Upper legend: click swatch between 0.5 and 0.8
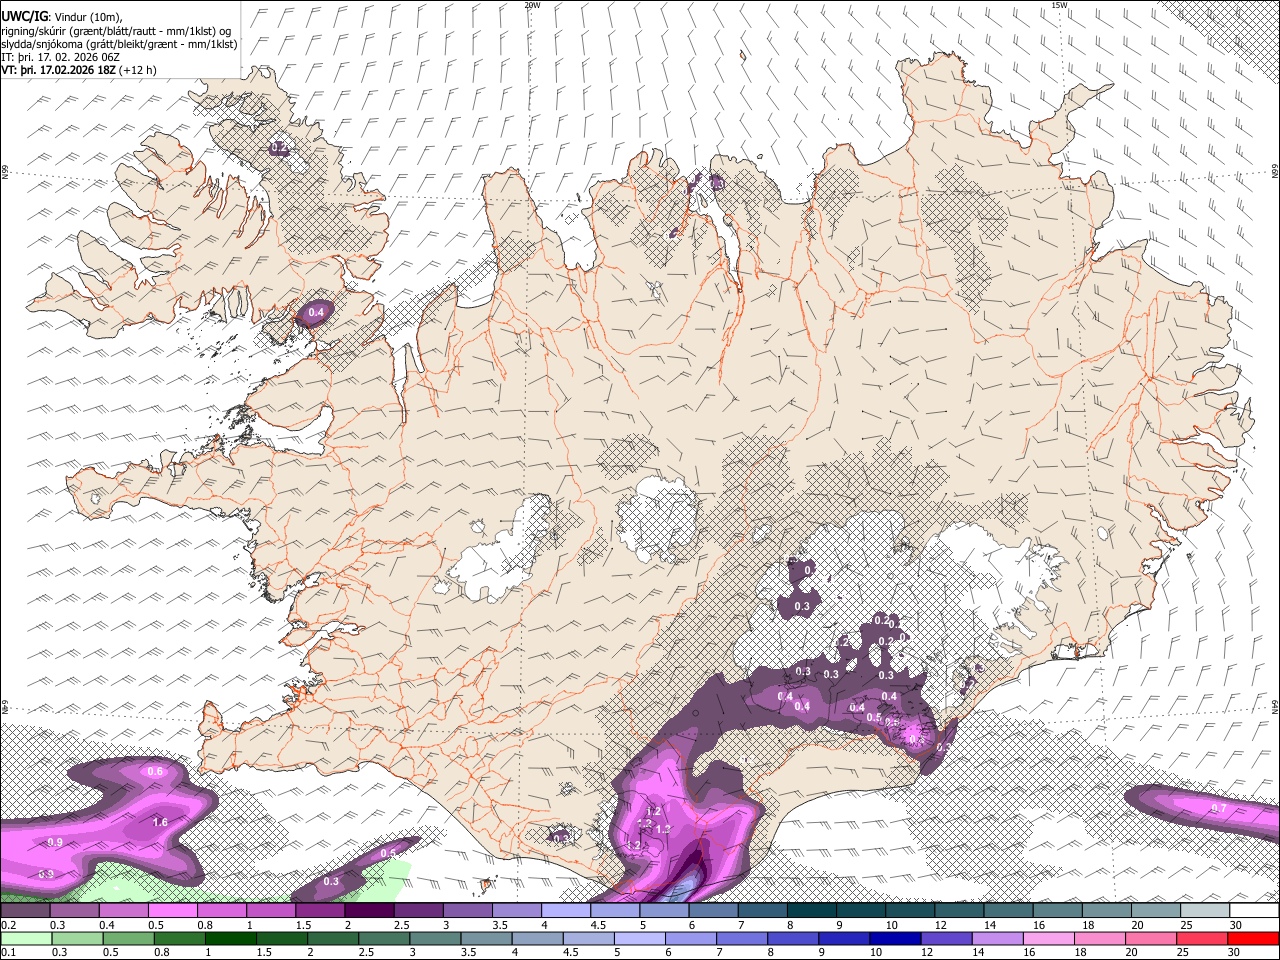Image resolution: width=1280 pixels, height=960 pixels. (x=172, y=911)
